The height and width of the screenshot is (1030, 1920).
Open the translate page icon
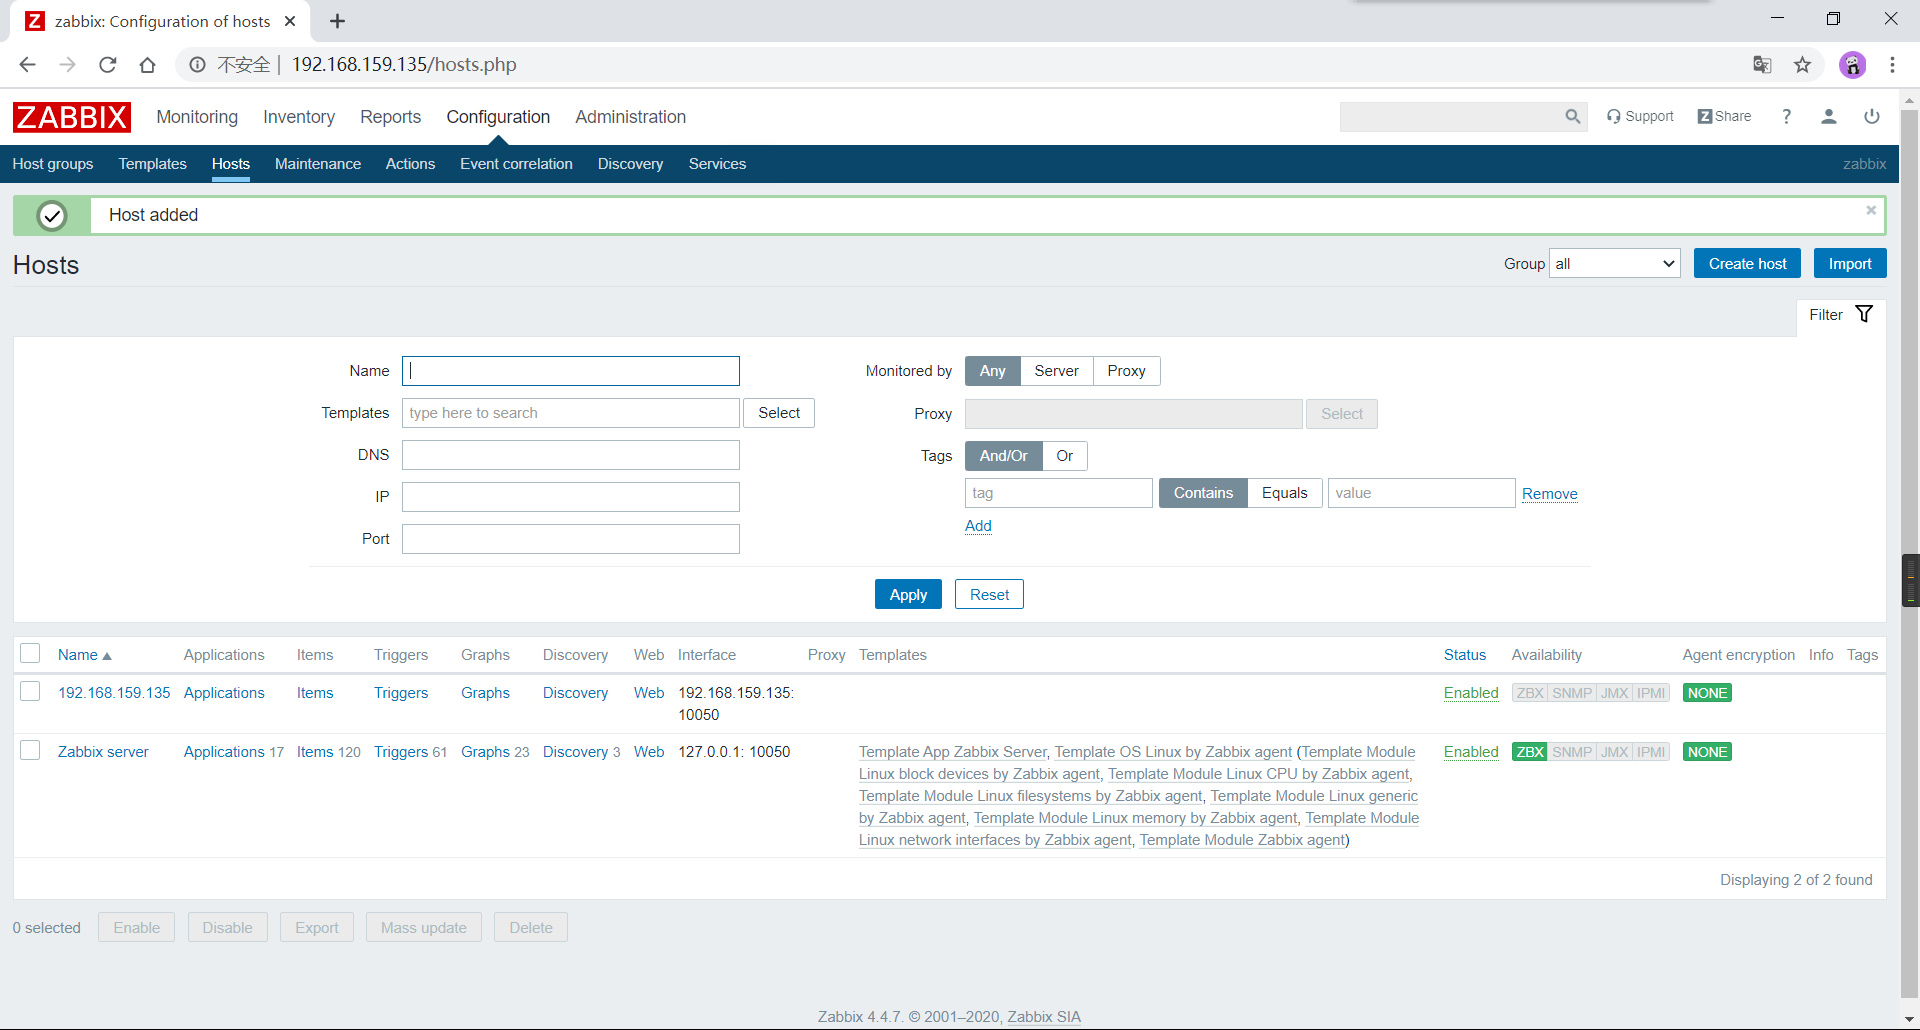1762,65
